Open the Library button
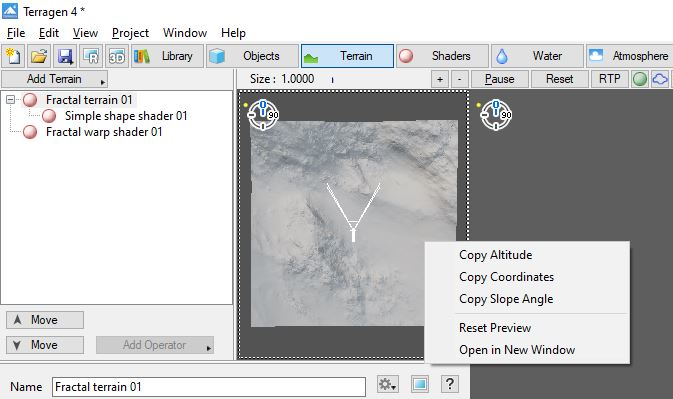Image resolution: width=673 pixels, height=399 pixels. click(x=167, y=56)
